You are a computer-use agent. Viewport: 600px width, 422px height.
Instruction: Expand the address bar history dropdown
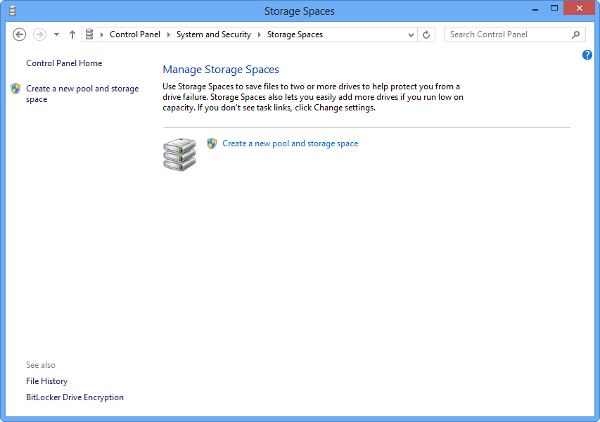(x=410, y=34)
